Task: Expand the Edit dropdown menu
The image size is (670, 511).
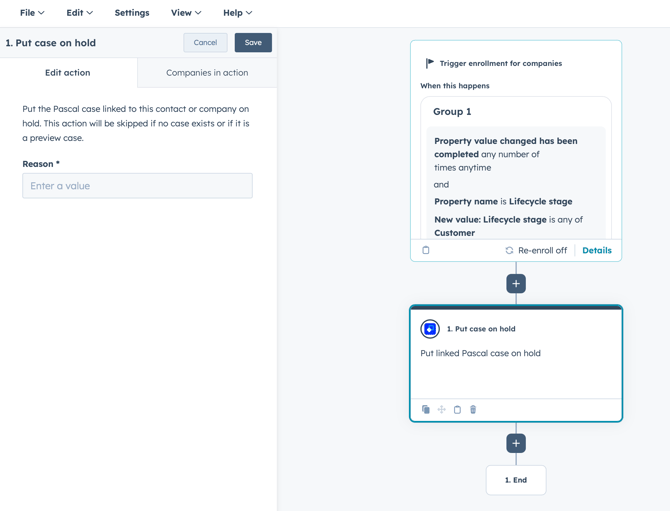Action: (x=79, y=13)
